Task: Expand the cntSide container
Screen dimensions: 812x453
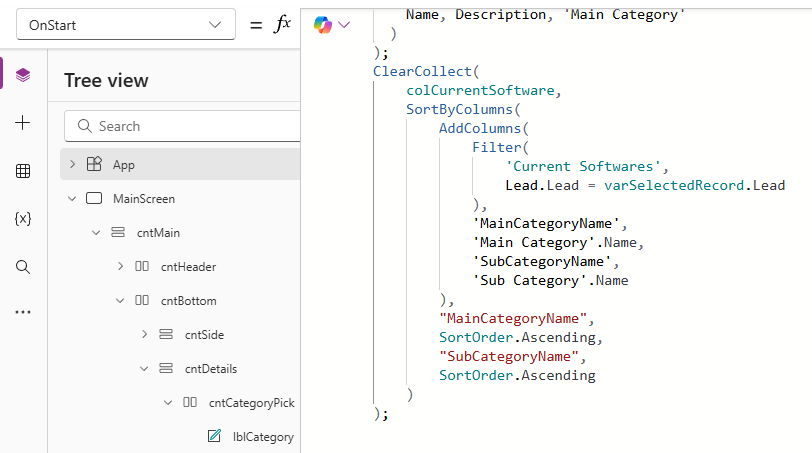Action: (x=144, y=334)
